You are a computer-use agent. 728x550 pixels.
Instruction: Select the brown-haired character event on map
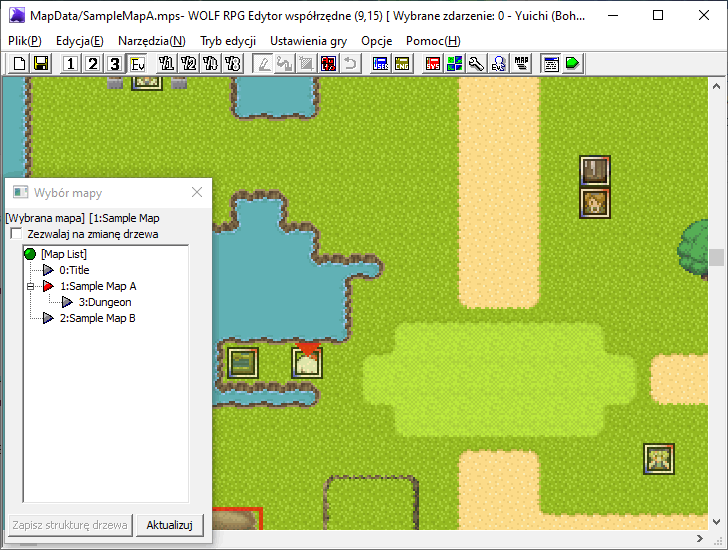[x=595, y=203]
